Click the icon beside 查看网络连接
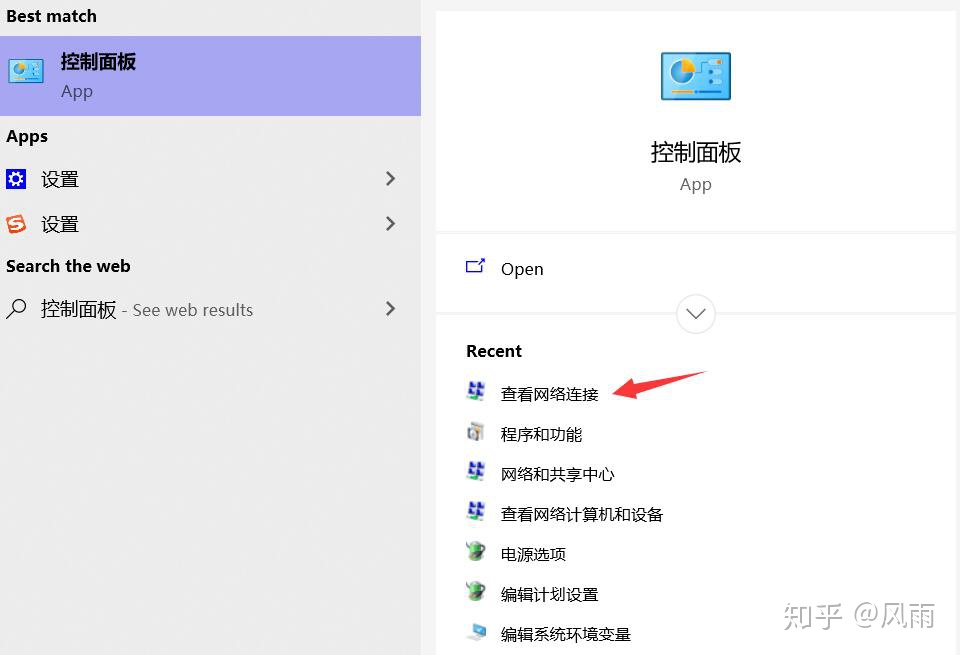 (476, 391)
